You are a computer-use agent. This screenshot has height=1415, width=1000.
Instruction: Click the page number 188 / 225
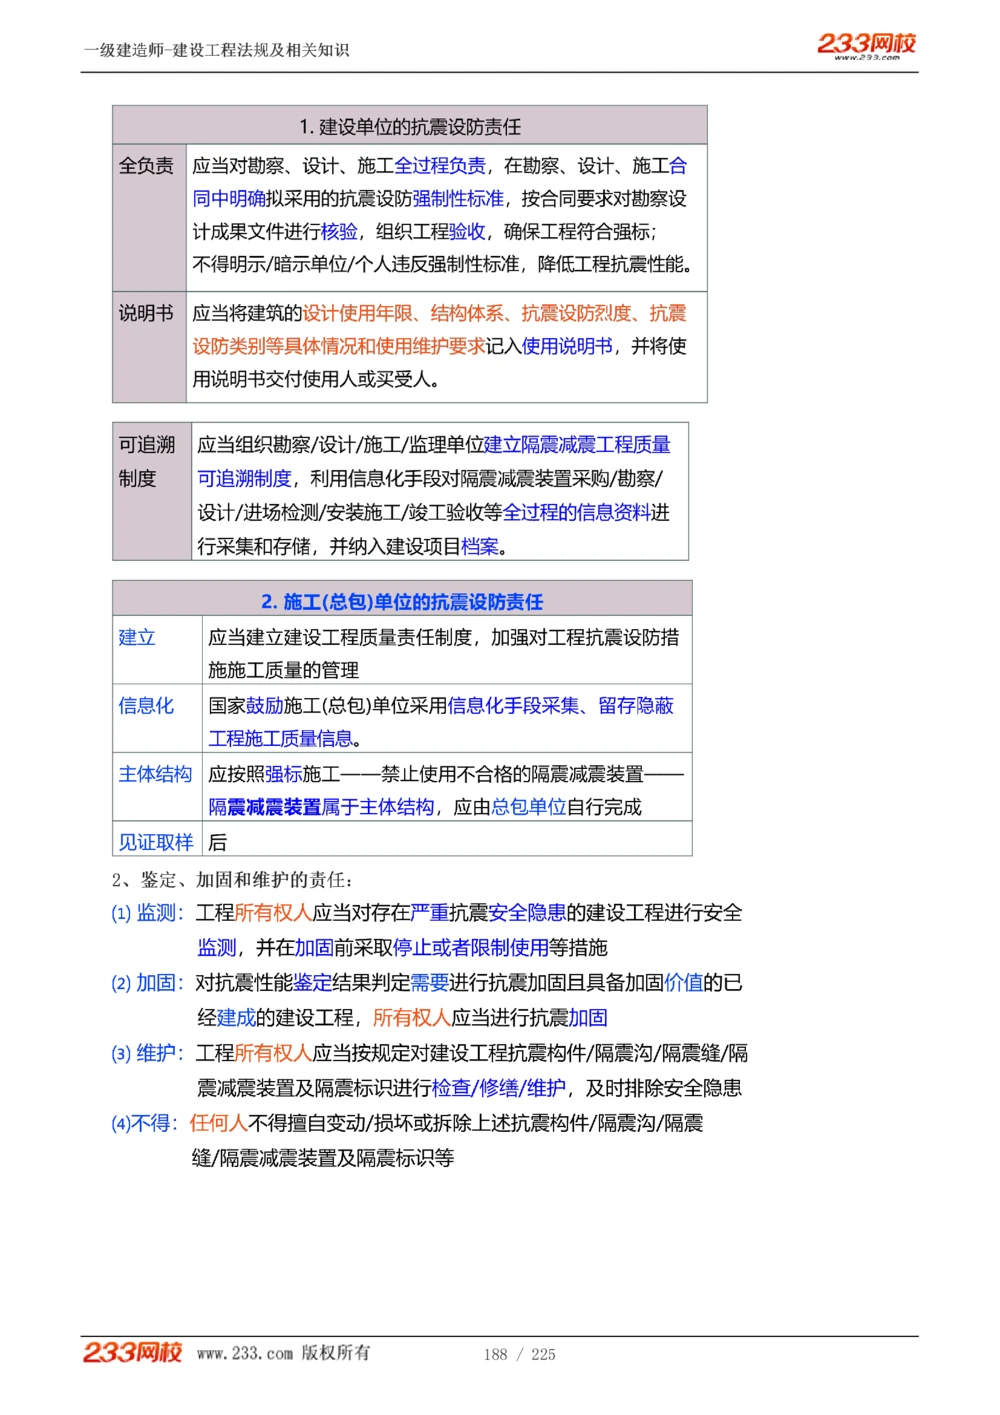tap(521, 1355)
